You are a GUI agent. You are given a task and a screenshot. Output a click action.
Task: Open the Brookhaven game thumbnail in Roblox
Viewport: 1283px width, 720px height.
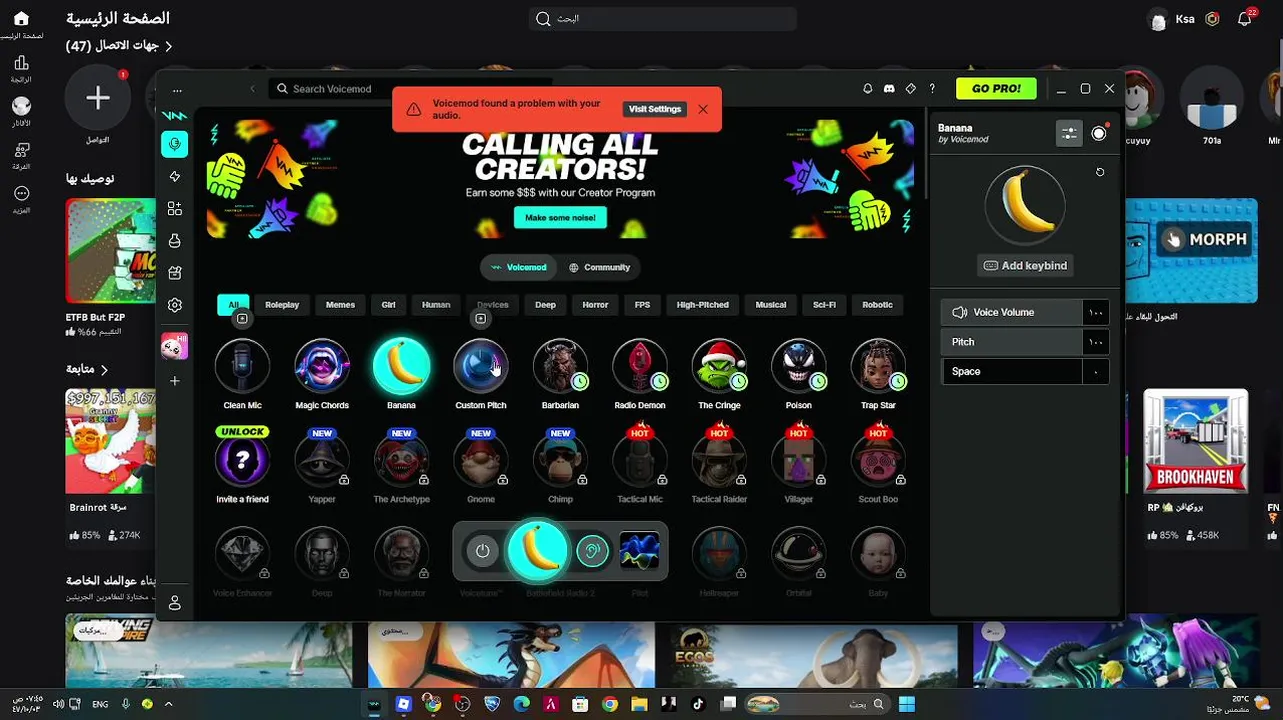pos(1195,442)
